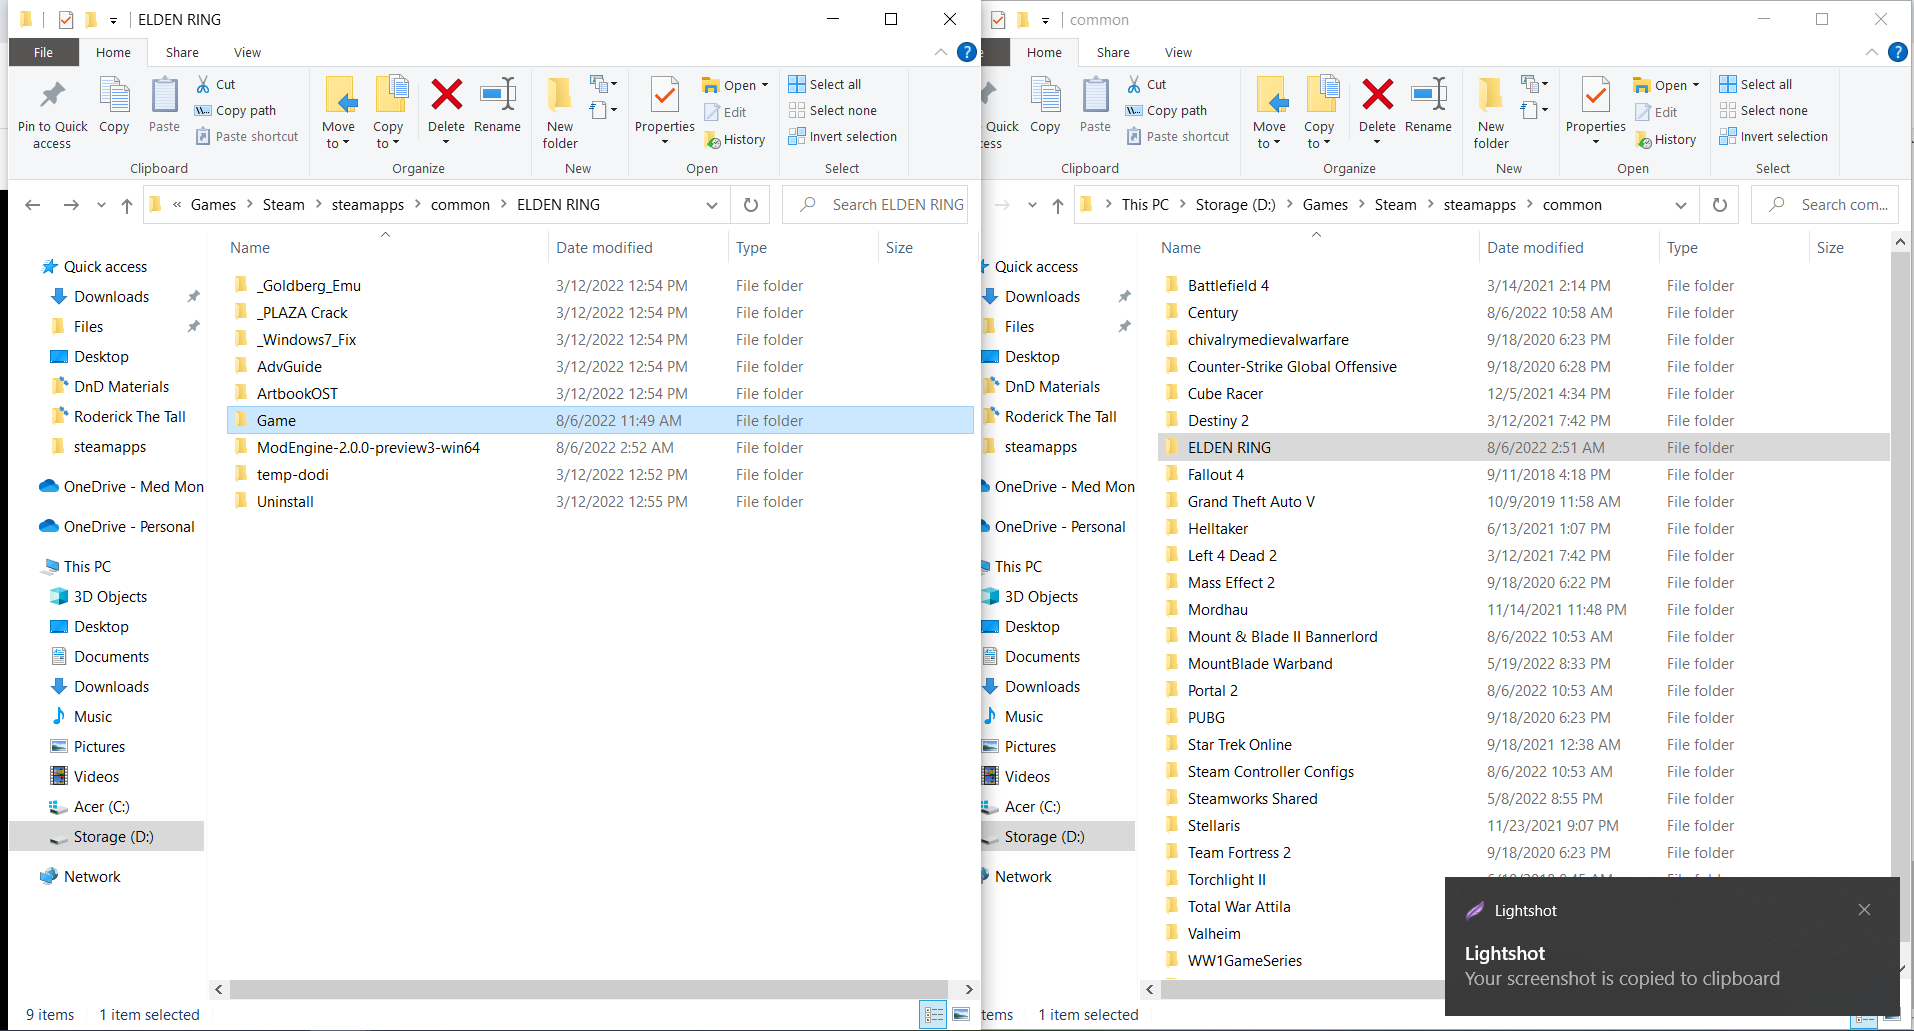Click Copy path in ELDEN RING window
Screen dimensions: 1914x1031
236,110
